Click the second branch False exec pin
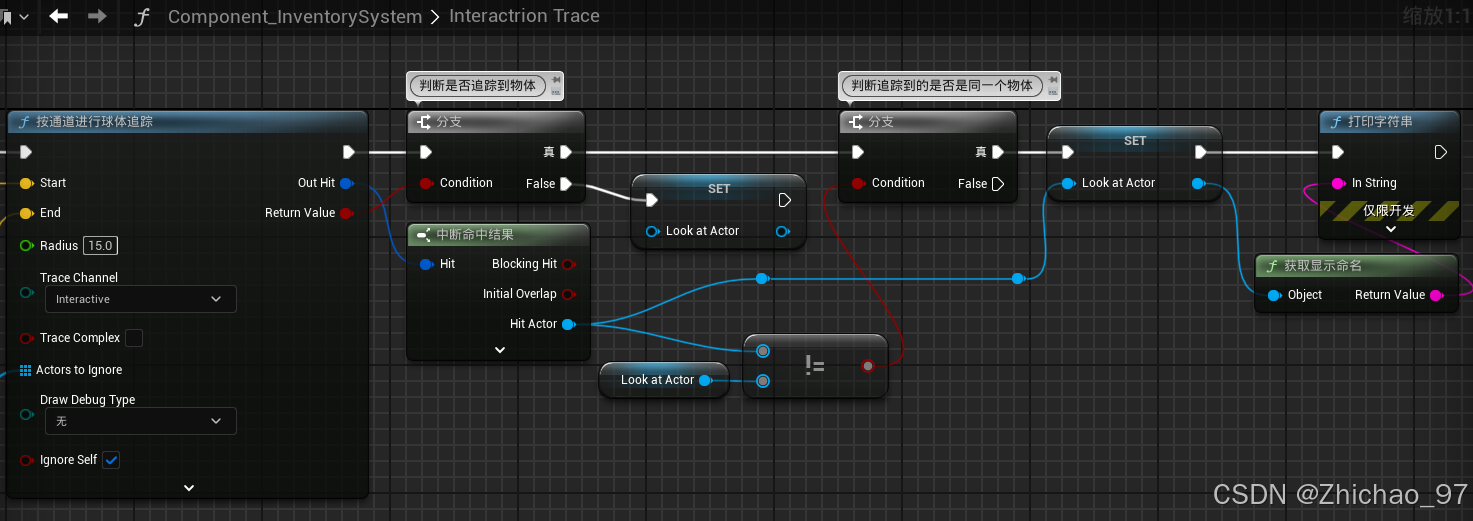 click(x=998, y=183)
